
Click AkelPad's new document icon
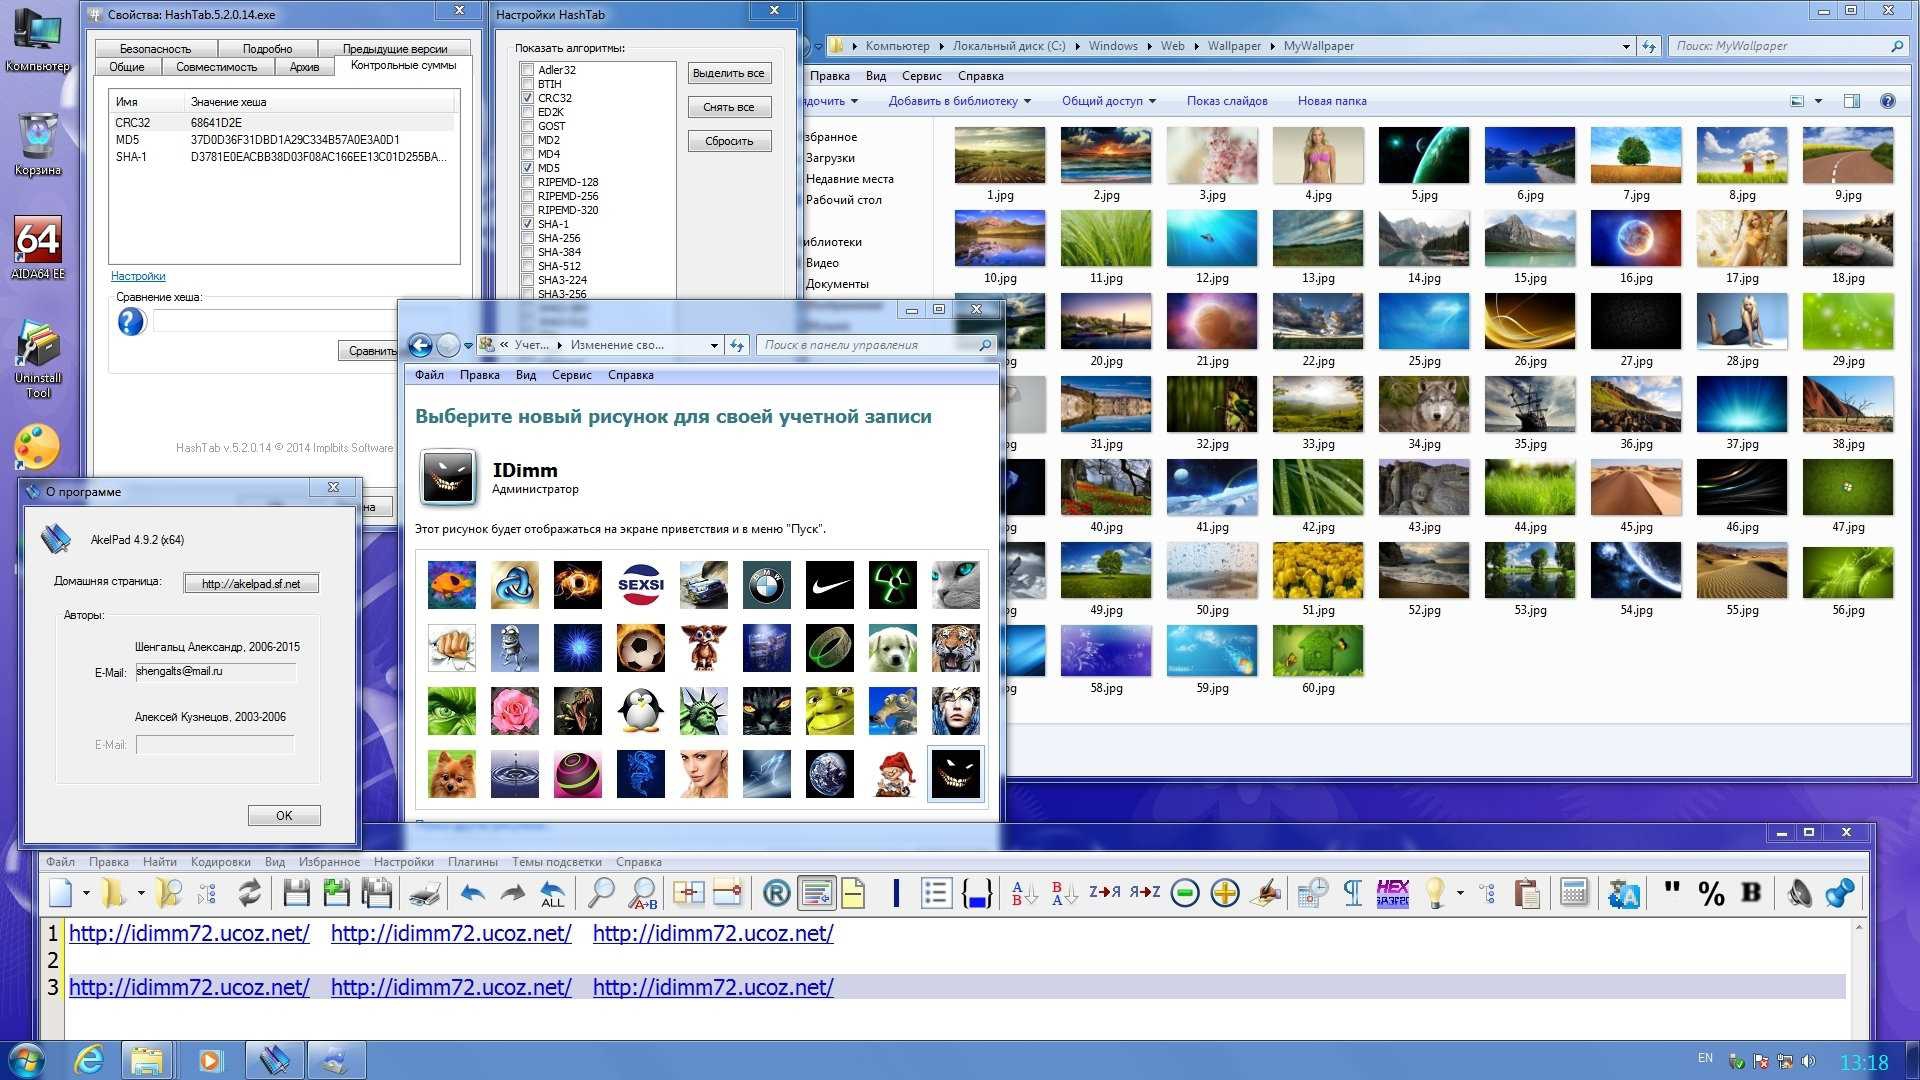(61, 893)
